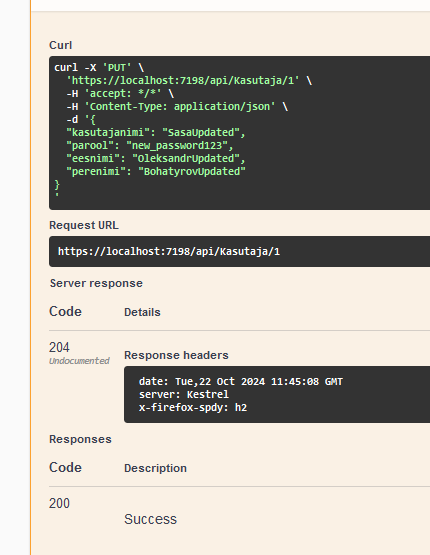Click the Code header under Responses
Viewport: 430px width, 555px height.
click(x=65, y=468)
